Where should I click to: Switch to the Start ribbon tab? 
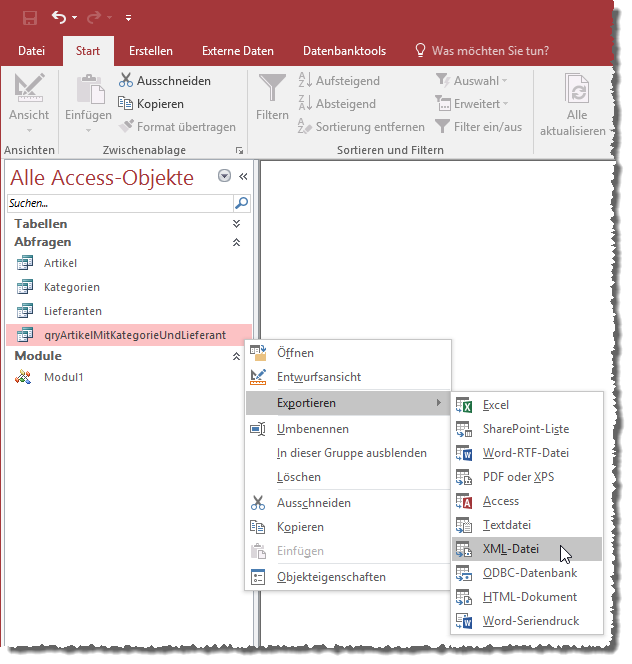pyautogui.click(x=88, y=51)
